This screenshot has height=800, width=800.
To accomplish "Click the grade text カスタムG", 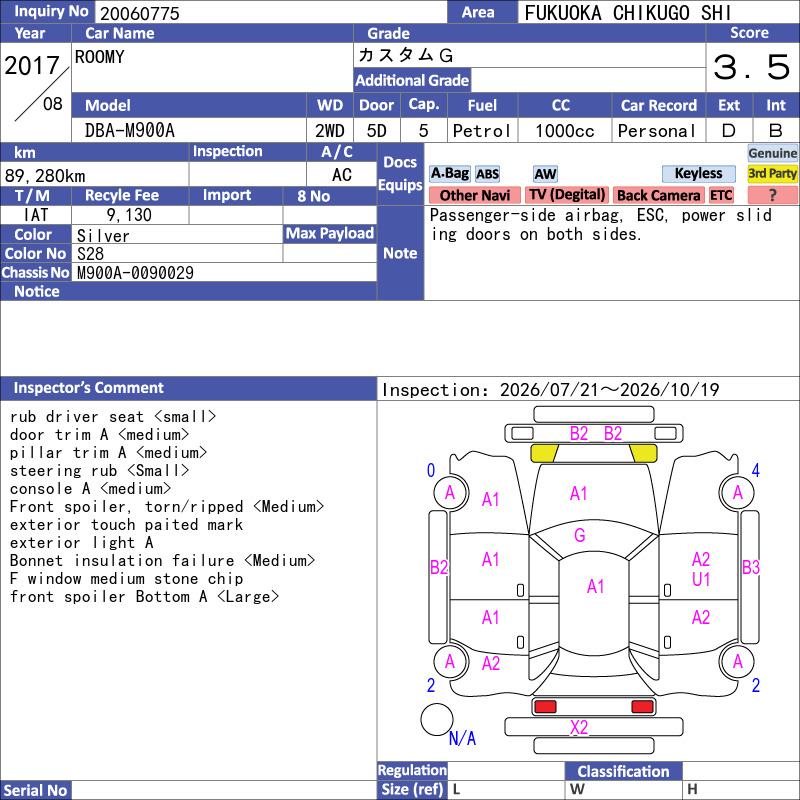I will [x=406, y=55].
